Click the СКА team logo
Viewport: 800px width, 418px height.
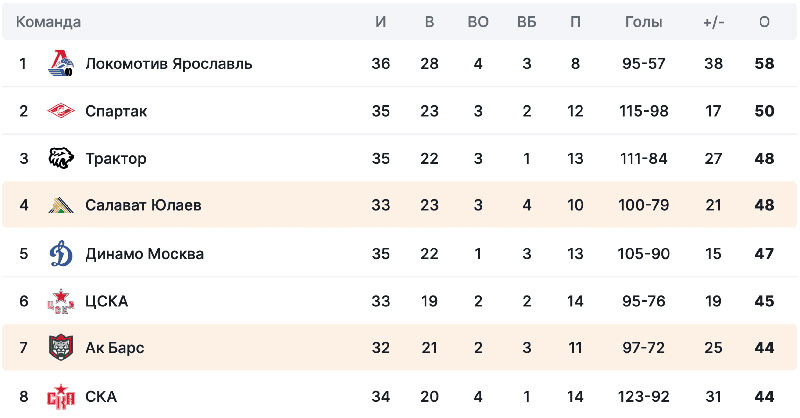61,397
